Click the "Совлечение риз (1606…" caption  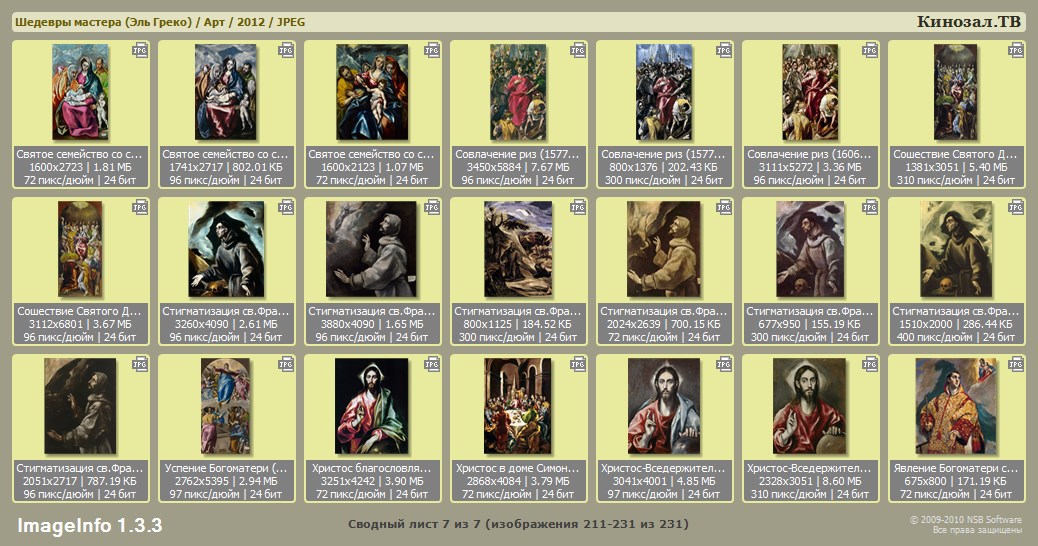coord(810,154)
